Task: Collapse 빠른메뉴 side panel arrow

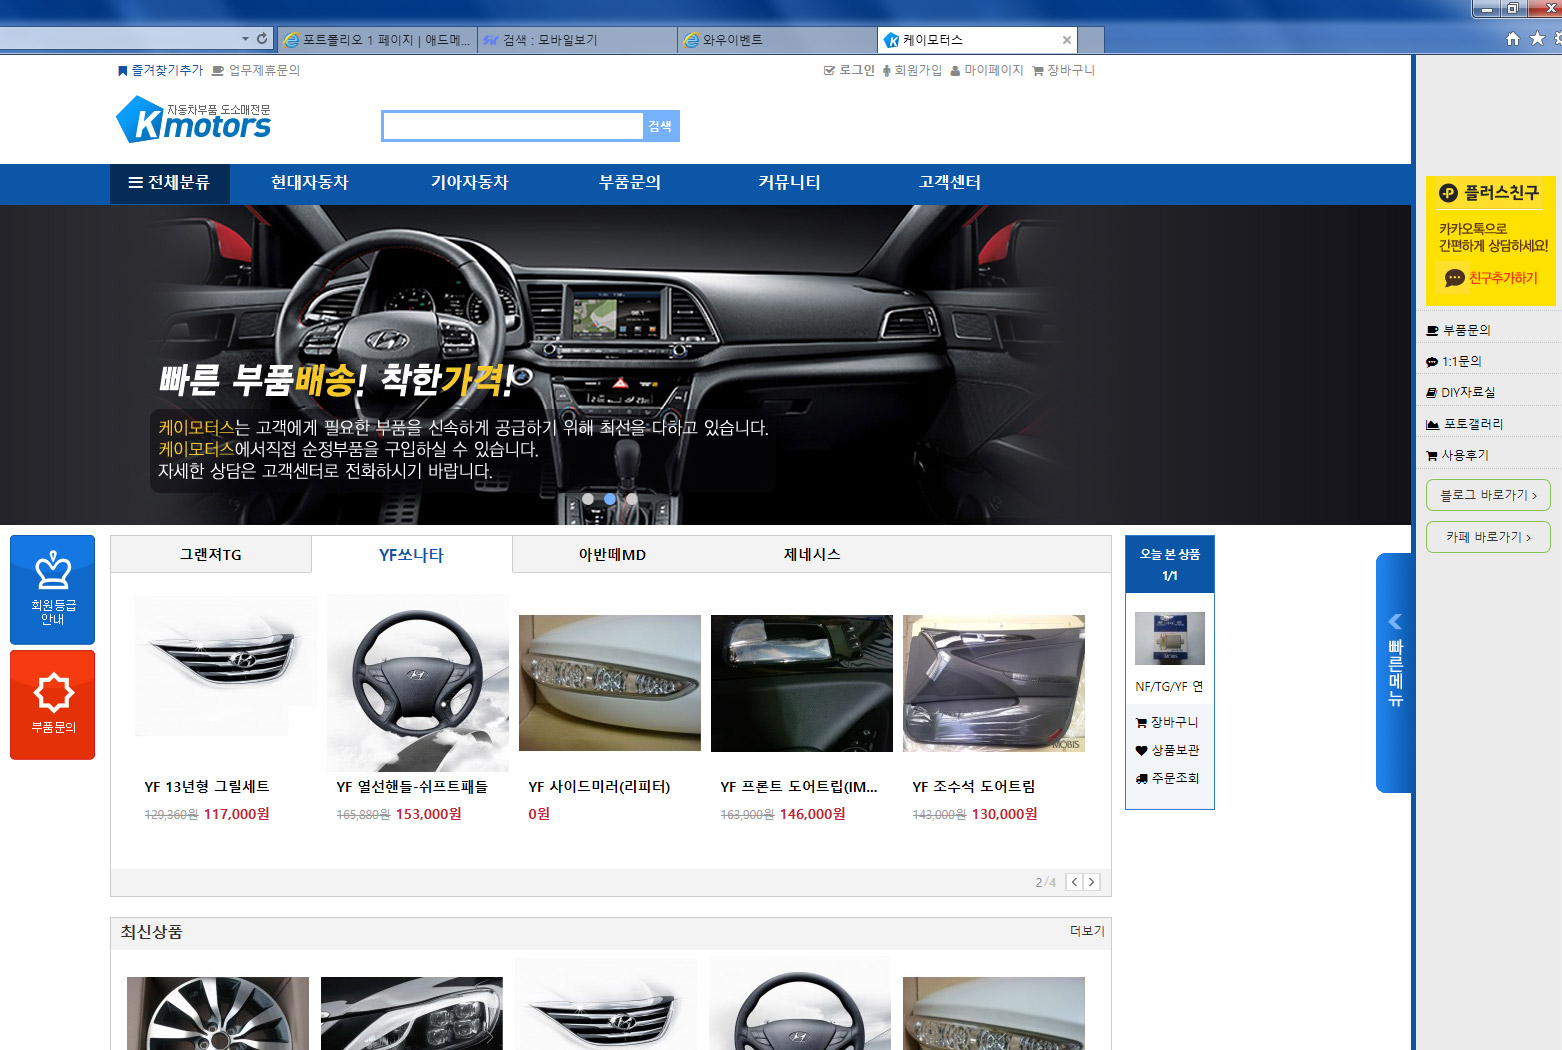Action: coord(1395,622)
